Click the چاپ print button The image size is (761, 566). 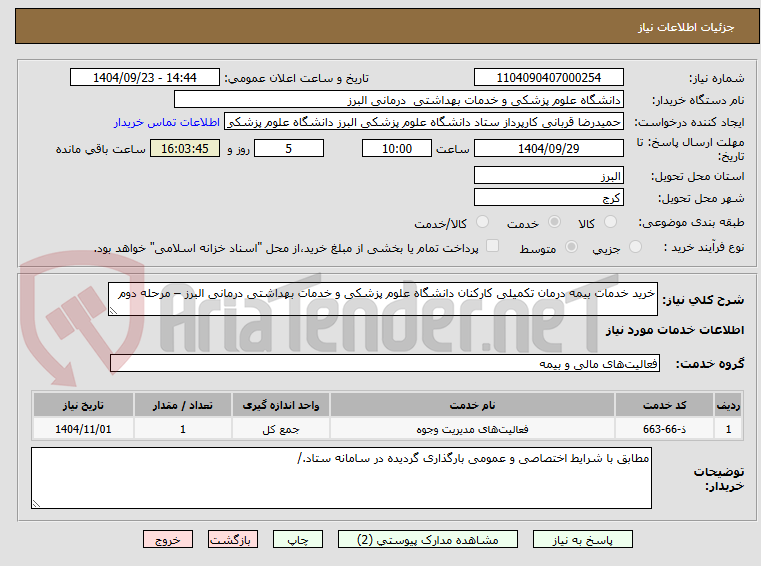point(298,539)
